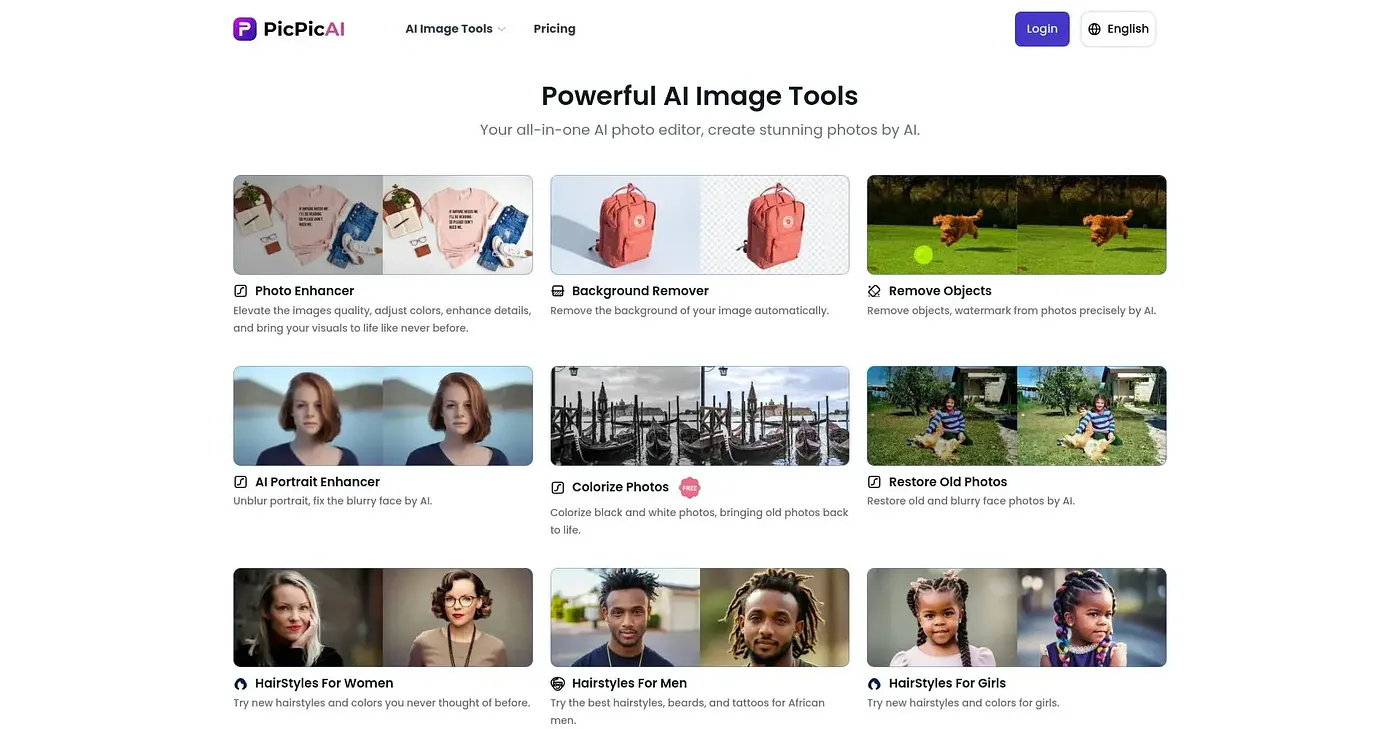The height and width of the screenshot is (729, 1400).
Task: Click the old photo child with dog preview
Action: tap(1017, 416)
